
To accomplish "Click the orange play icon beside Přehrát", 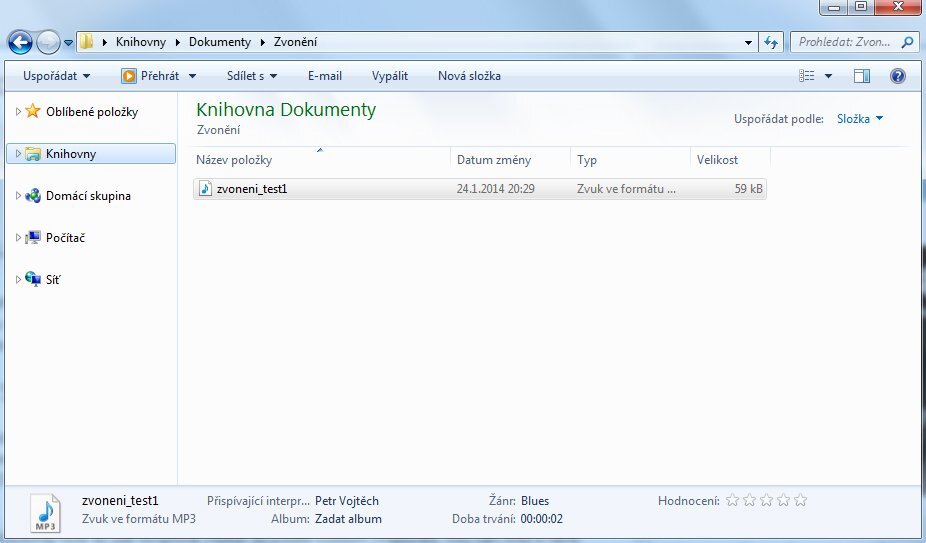I will [x=128, y=76].
